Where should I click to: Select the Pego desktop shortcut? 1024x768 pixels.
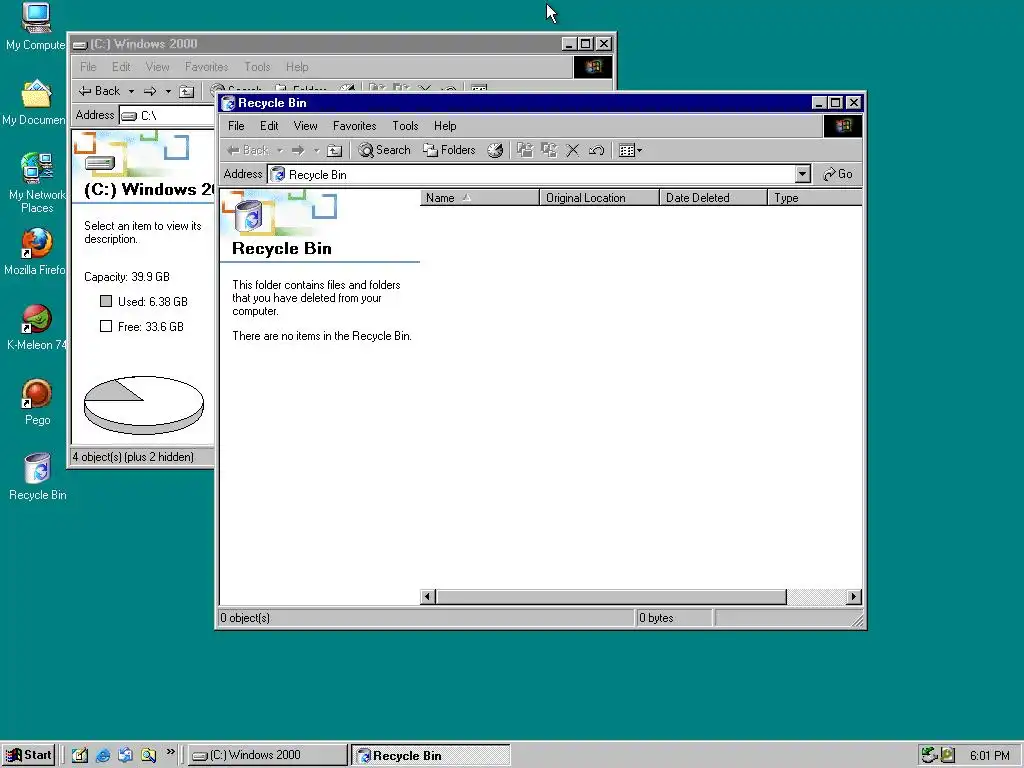[37, 402]
